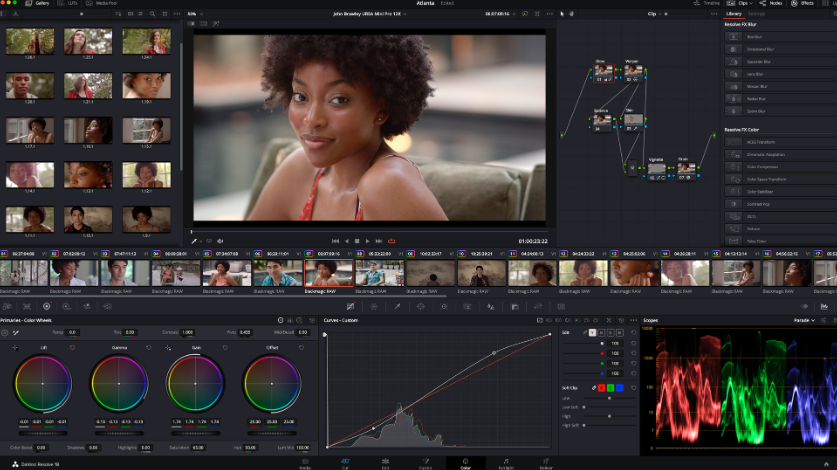
Task: Click the Color Space Transform effect icon
Action: (x=733, y=179)
